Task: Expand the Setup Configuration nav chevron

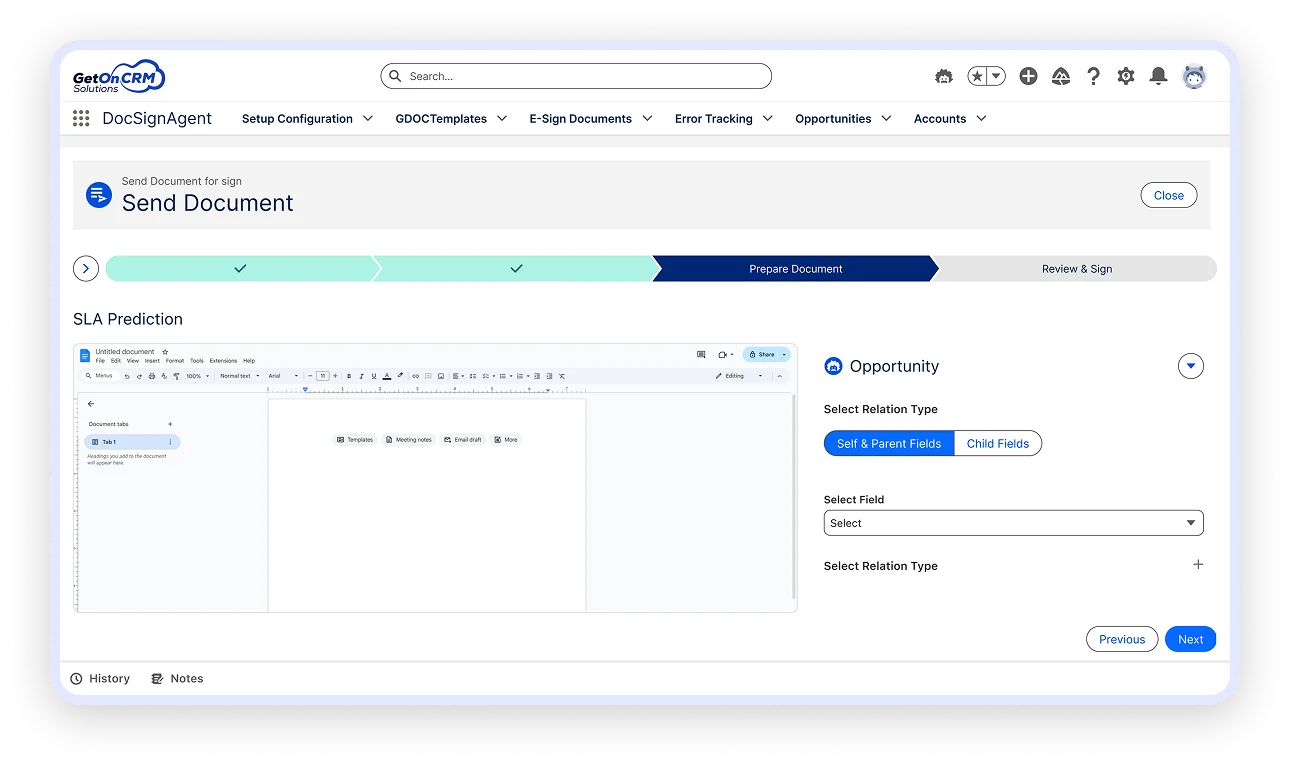Action: (x=368, y=118)
